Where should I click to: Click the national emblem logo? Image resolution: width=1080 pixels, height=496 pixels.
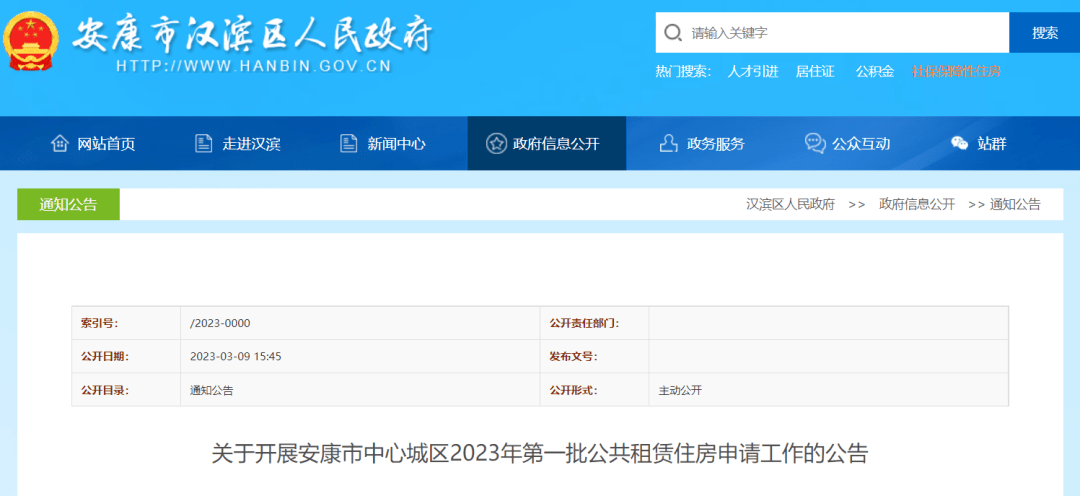30,40
